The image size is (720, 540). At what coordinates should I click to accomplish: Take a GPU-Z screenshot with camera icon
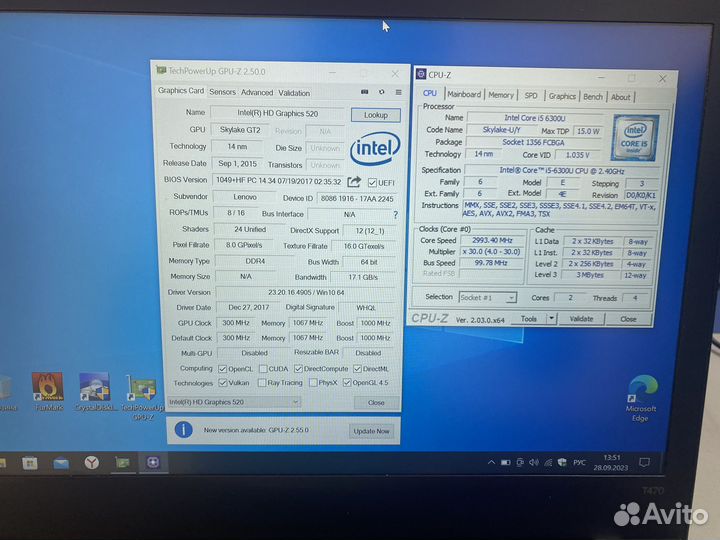(365, 92)
